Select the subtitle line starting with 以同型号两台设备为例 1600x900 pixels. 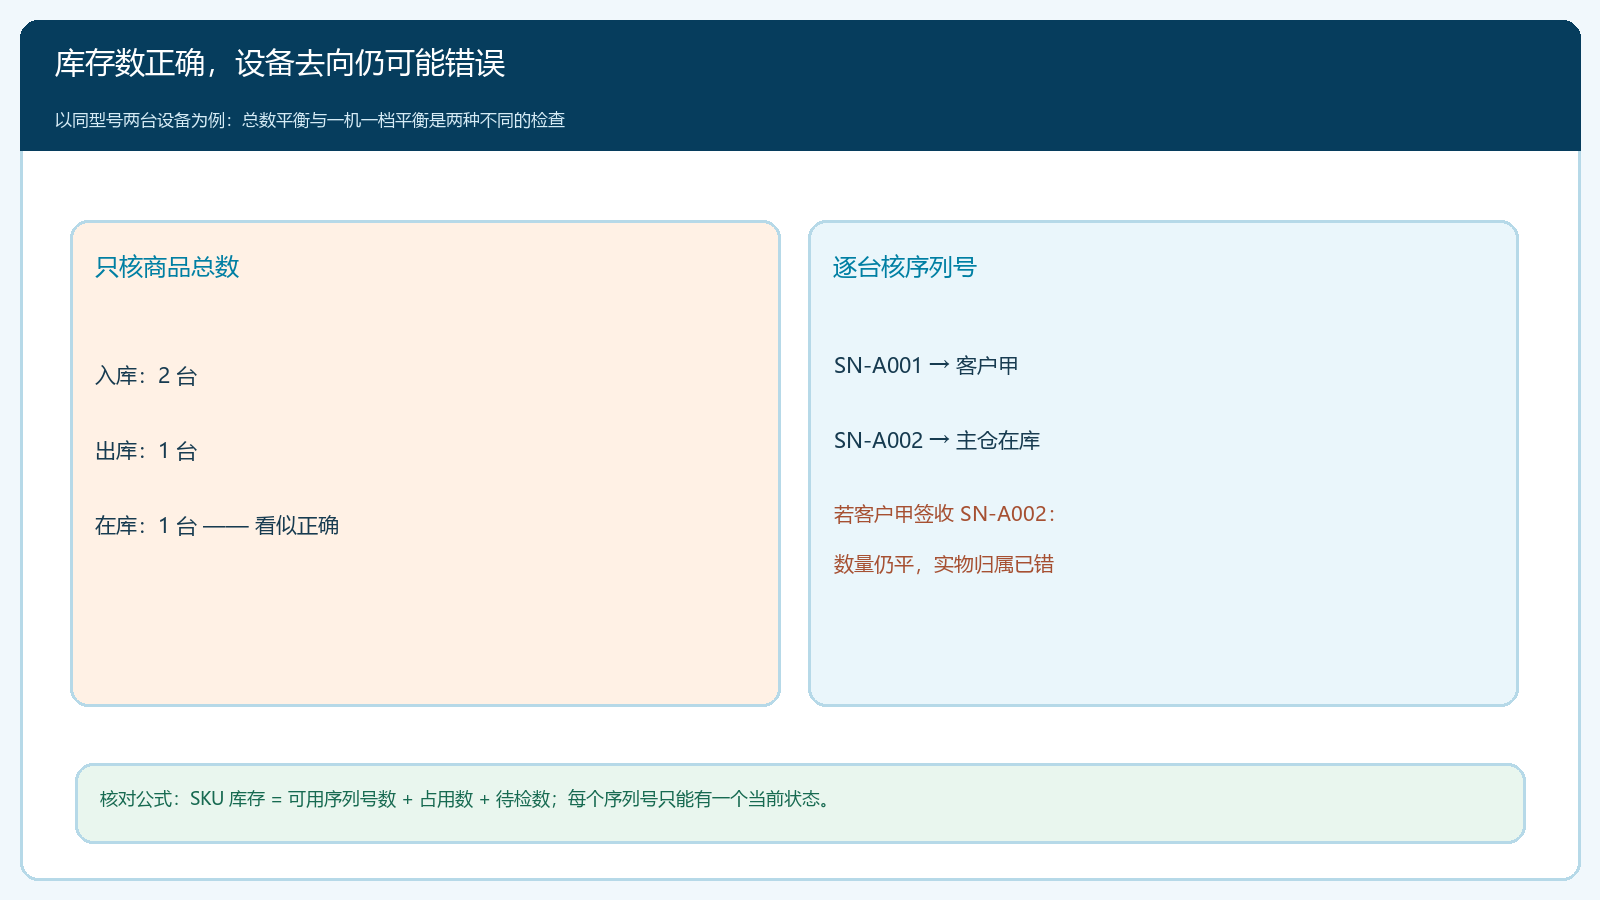pos(310,120)
